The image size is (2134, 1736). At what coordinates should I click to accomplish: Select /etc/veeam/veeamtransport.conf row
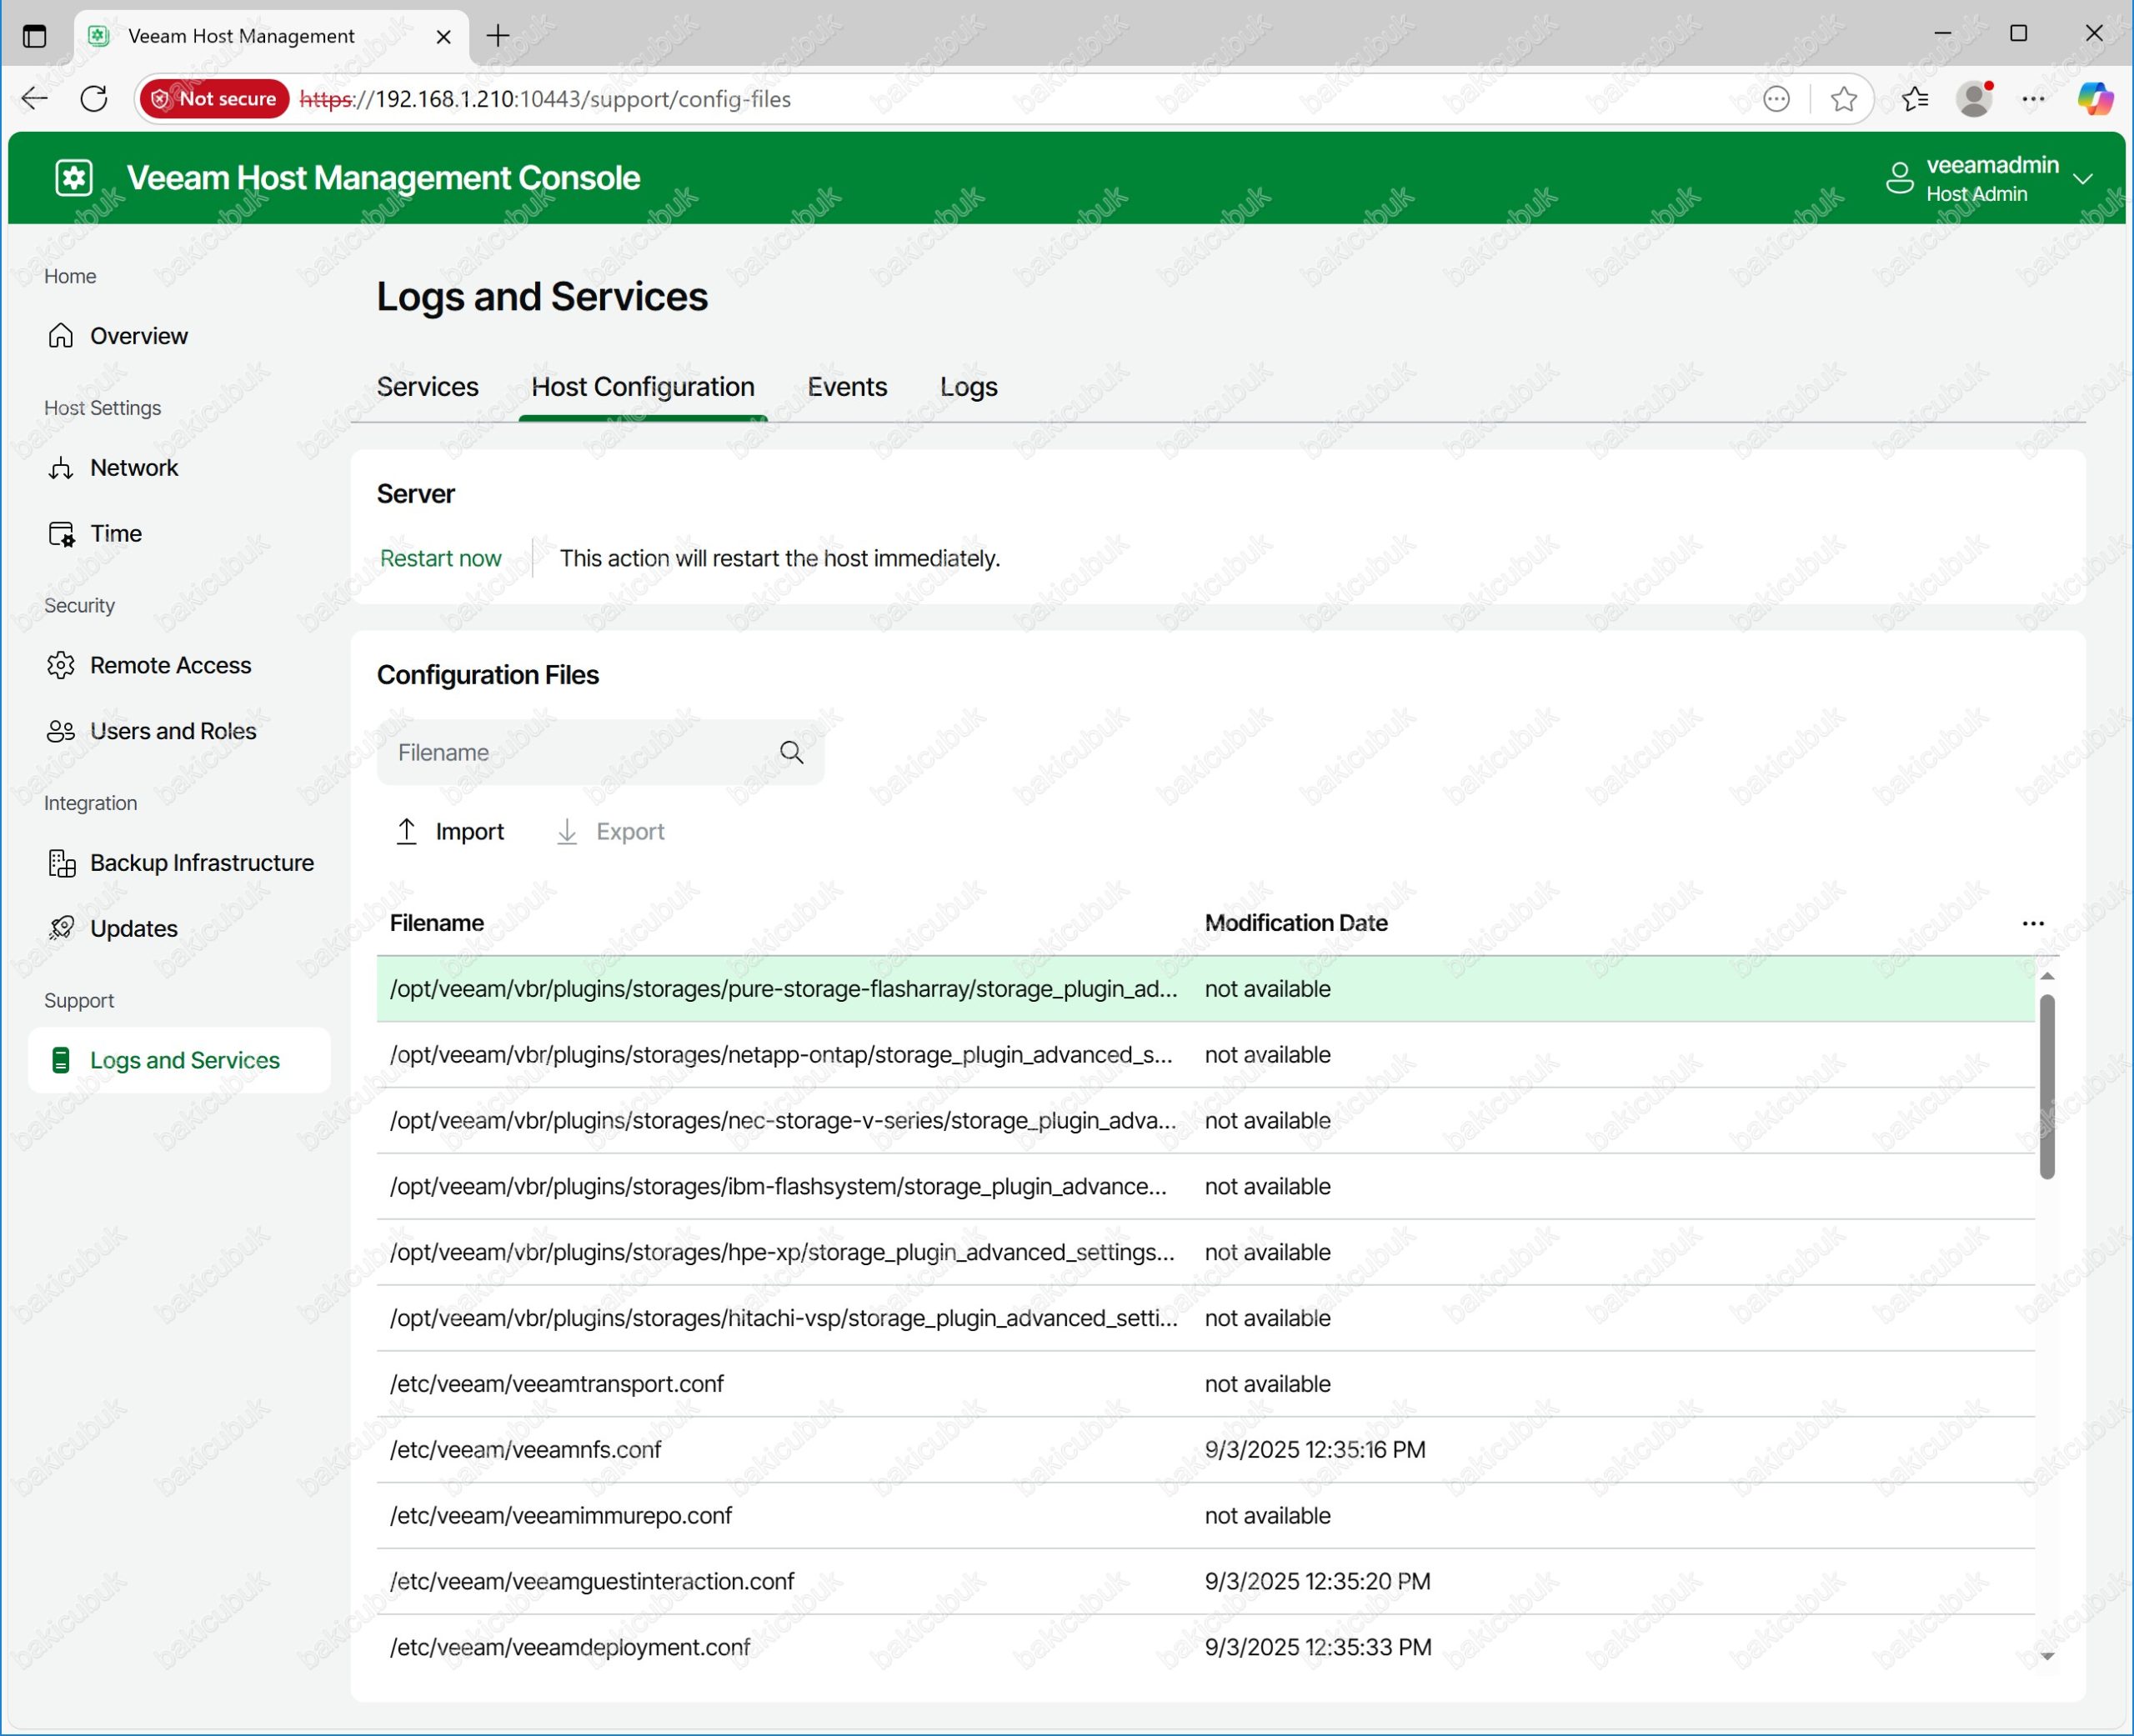[1205, 1384]
